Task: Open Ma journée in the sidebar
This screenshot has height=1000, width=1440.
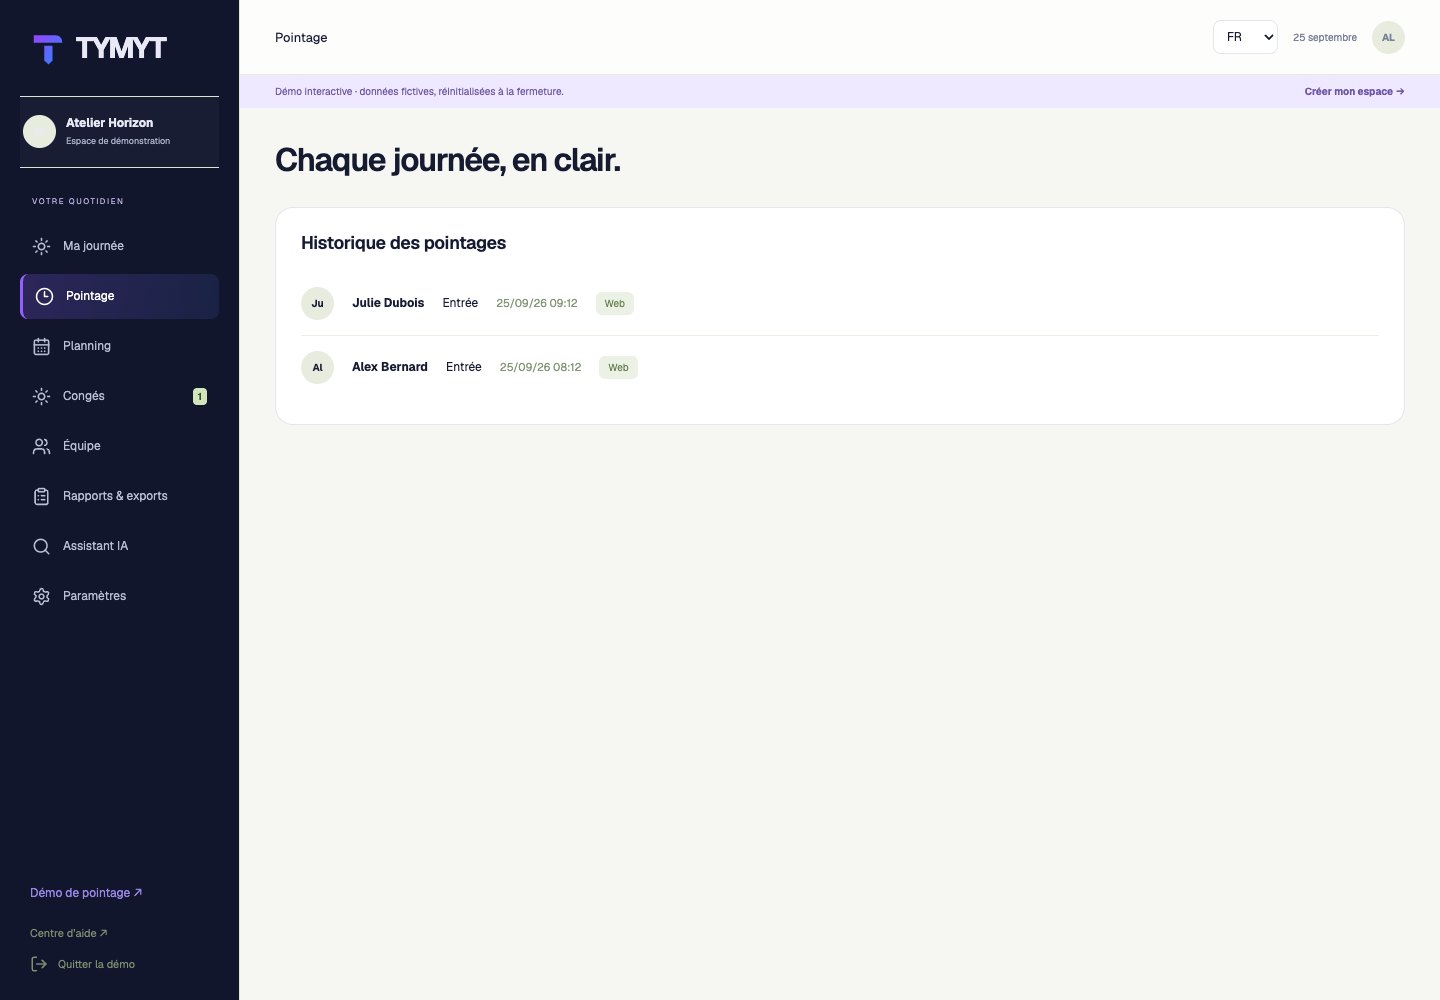Action: click(x=119, y=246)
